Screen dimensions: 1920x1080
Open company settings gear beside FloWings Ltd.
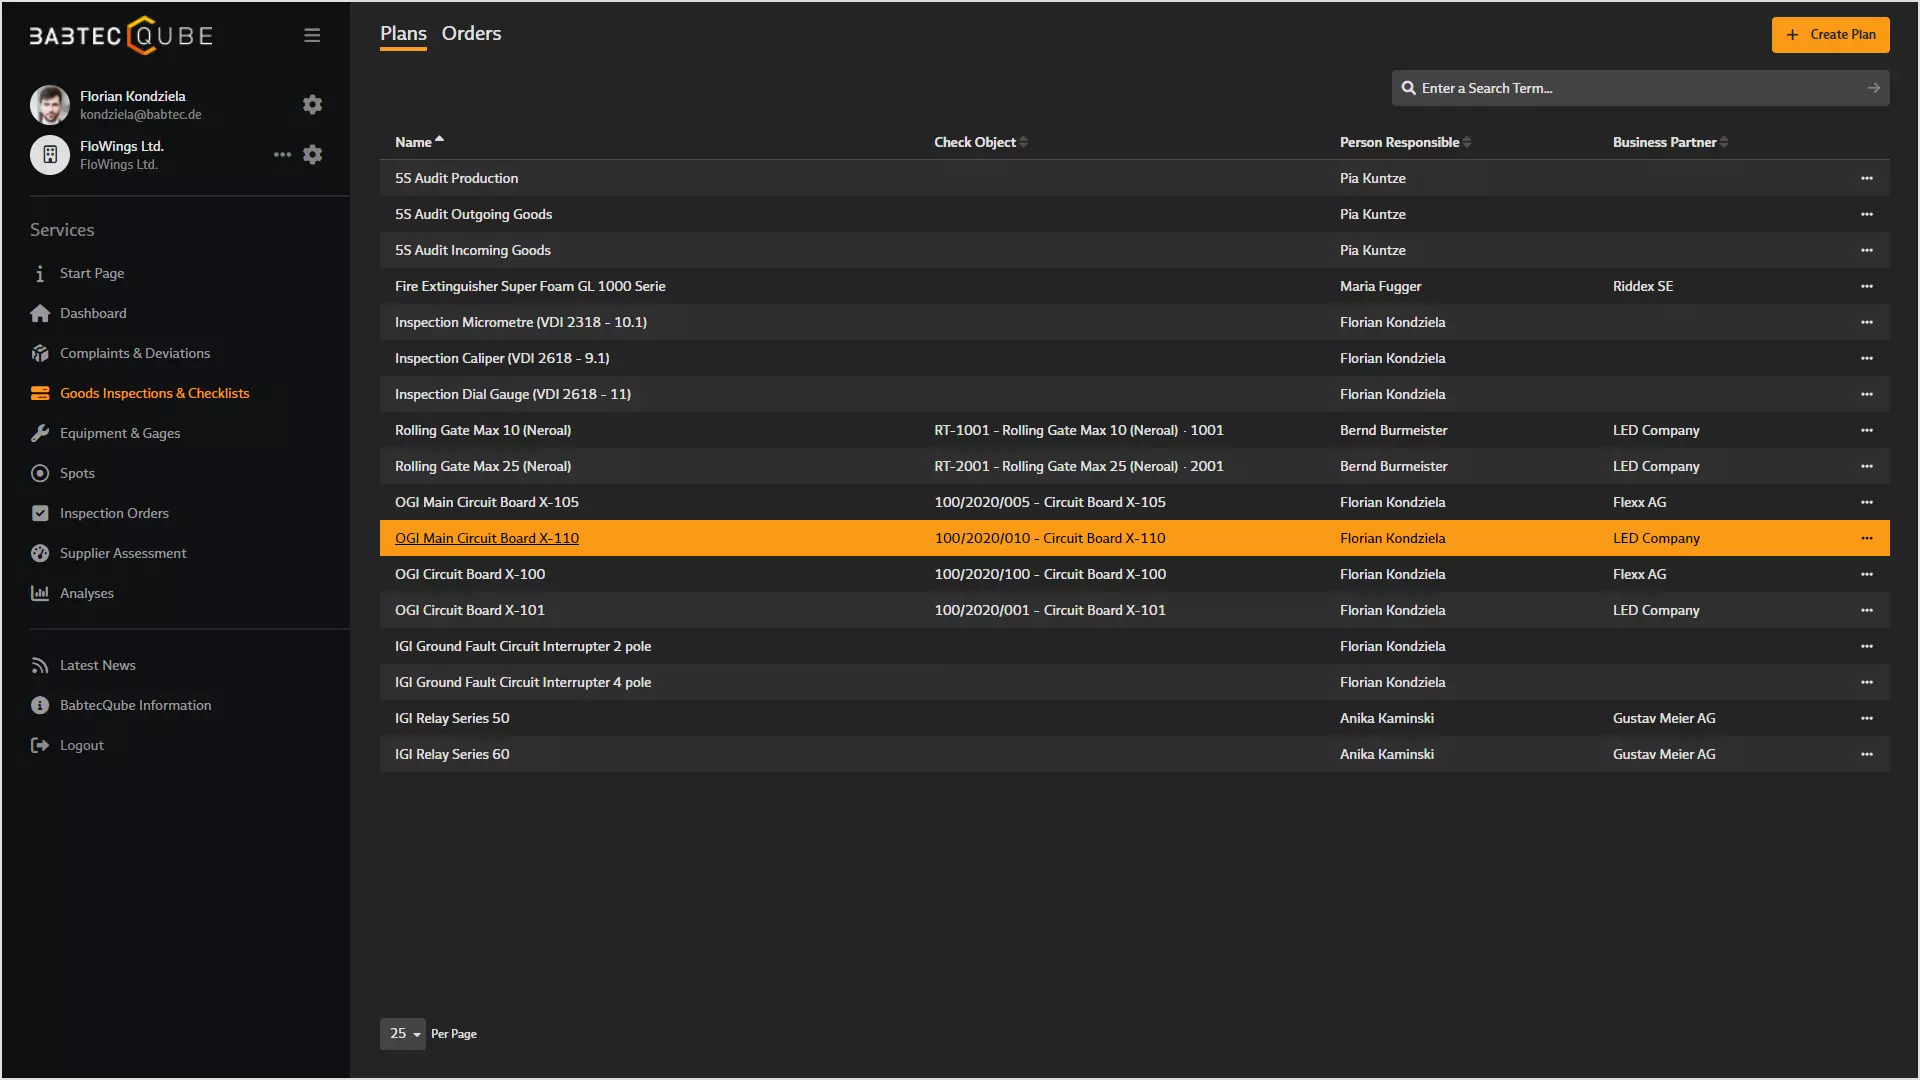(x=312, y=154)
